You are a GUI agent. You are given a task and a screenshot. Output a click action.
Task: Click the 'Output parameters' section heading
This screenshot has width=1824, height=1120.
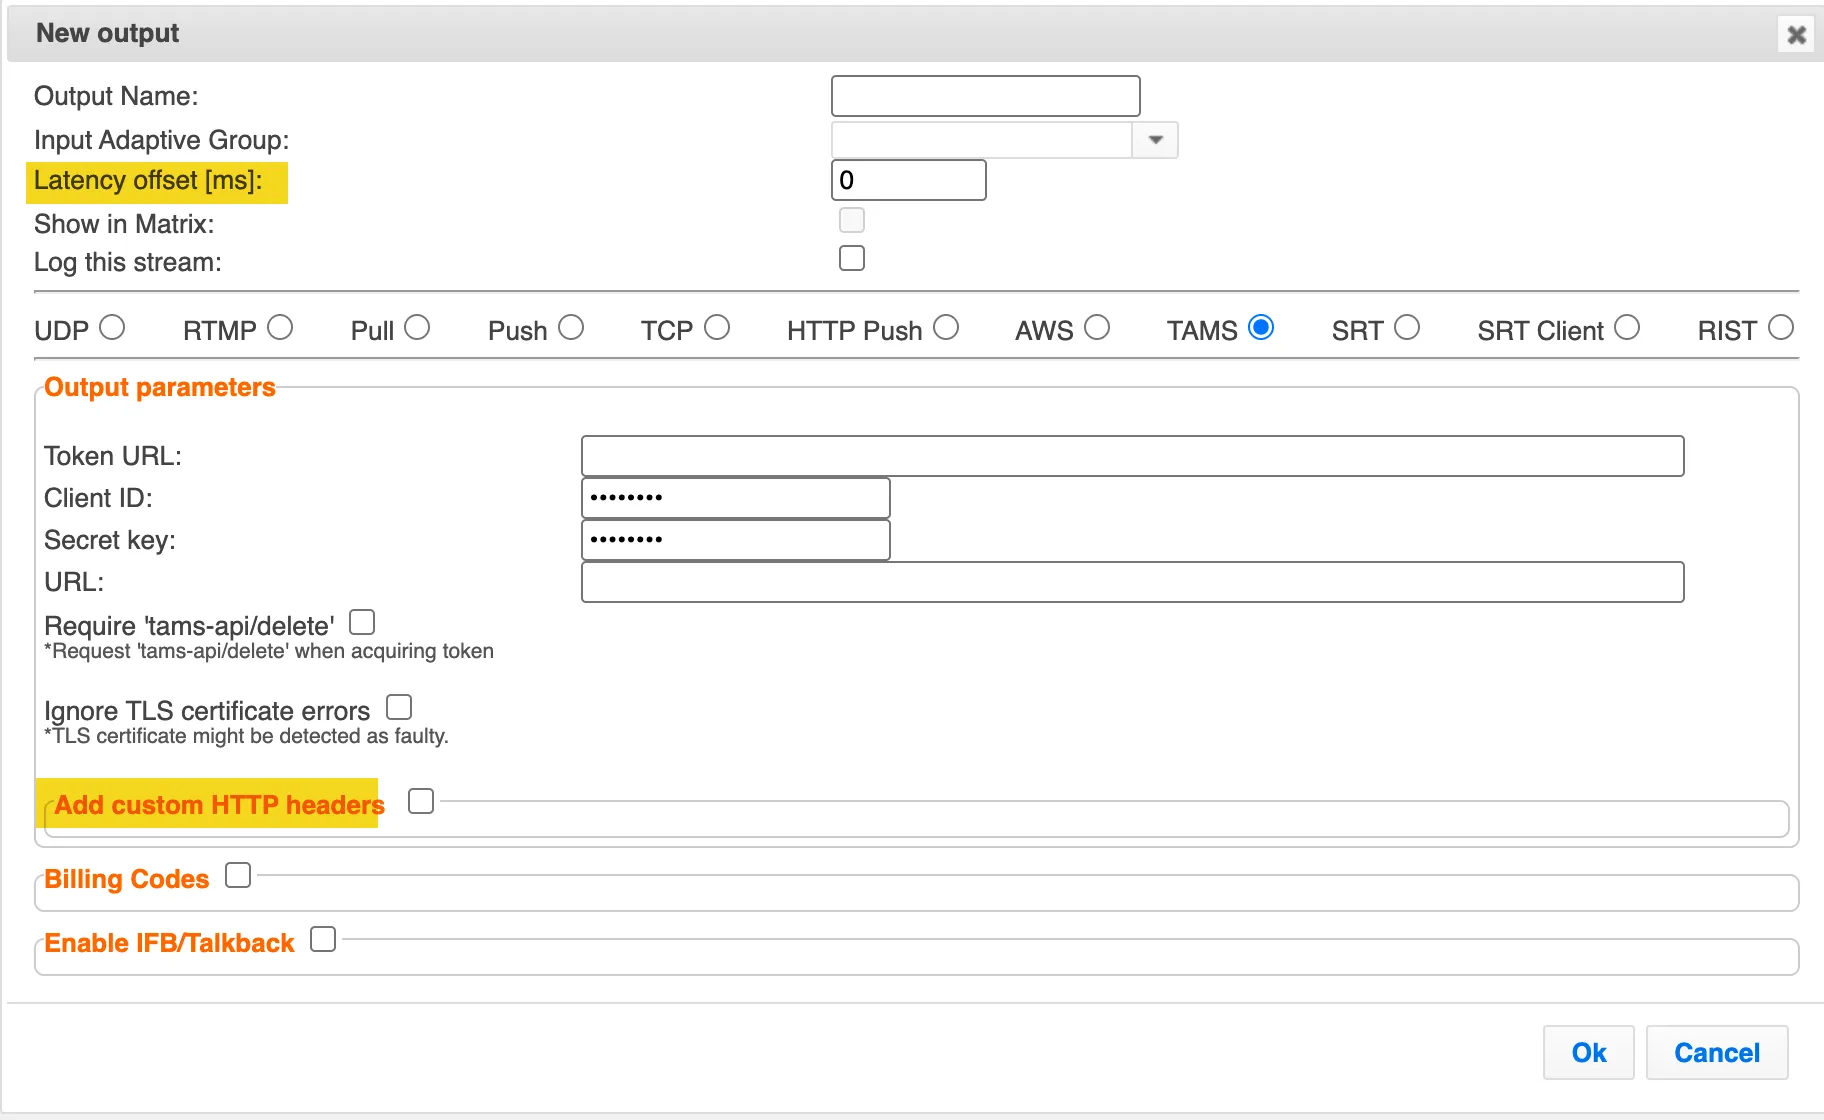(x=160, y=387)
